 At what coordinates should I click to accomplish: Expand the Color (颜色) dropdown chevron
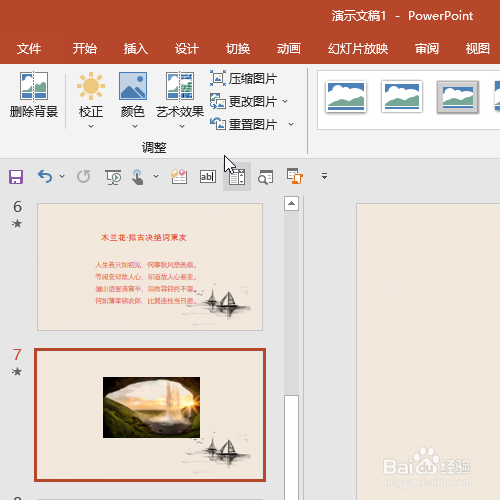coord(135,126)
